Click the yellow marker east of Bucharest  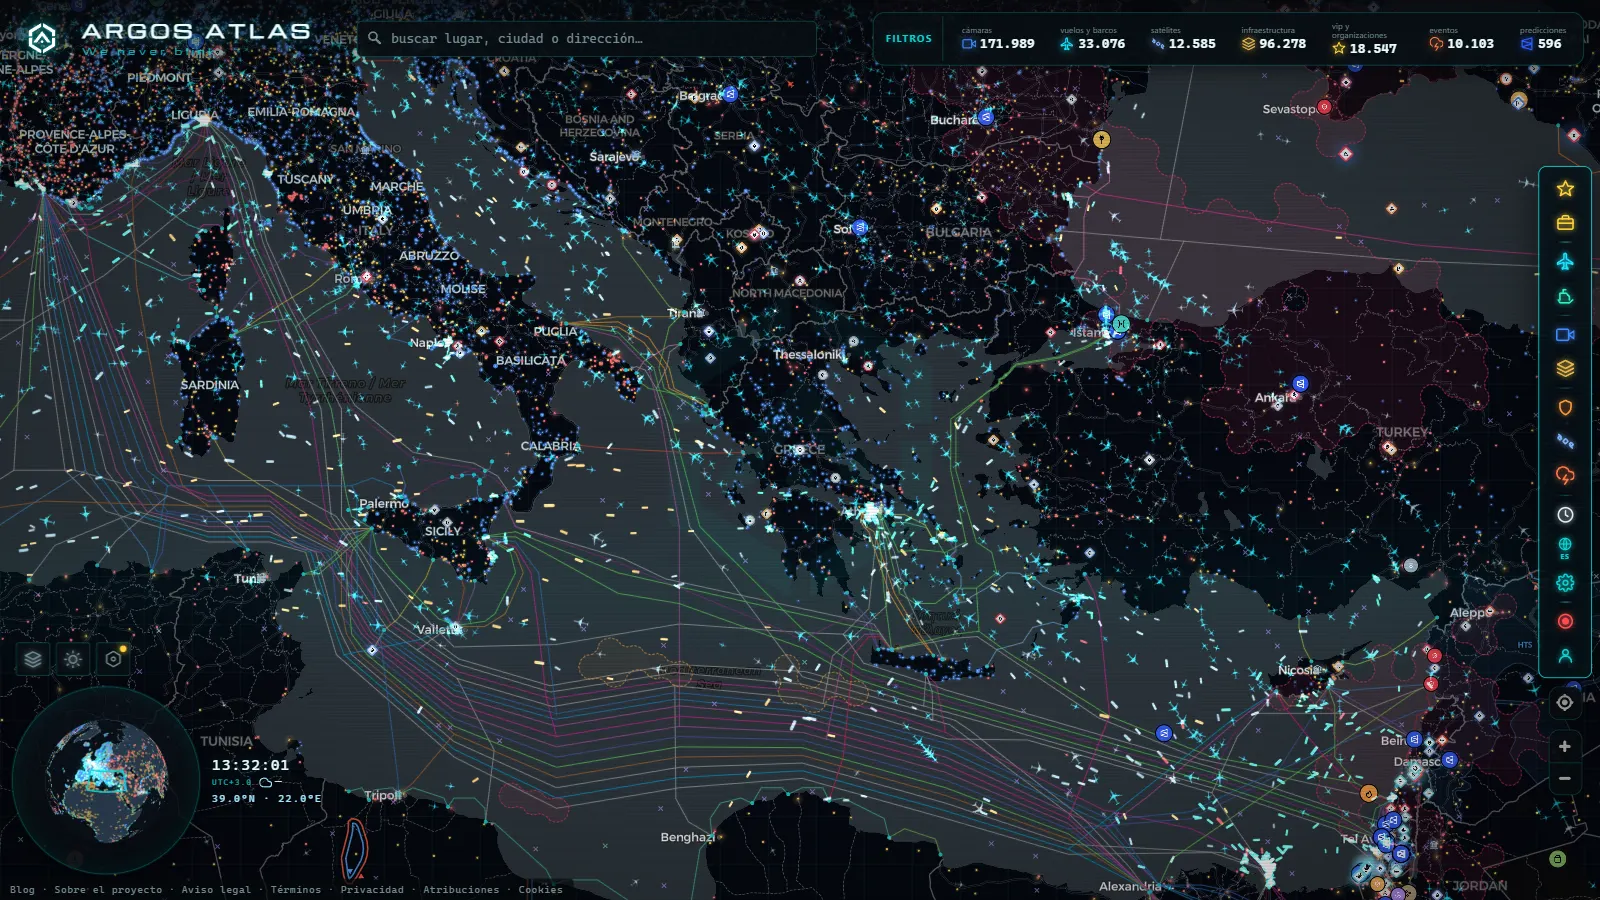point(1101,139)
